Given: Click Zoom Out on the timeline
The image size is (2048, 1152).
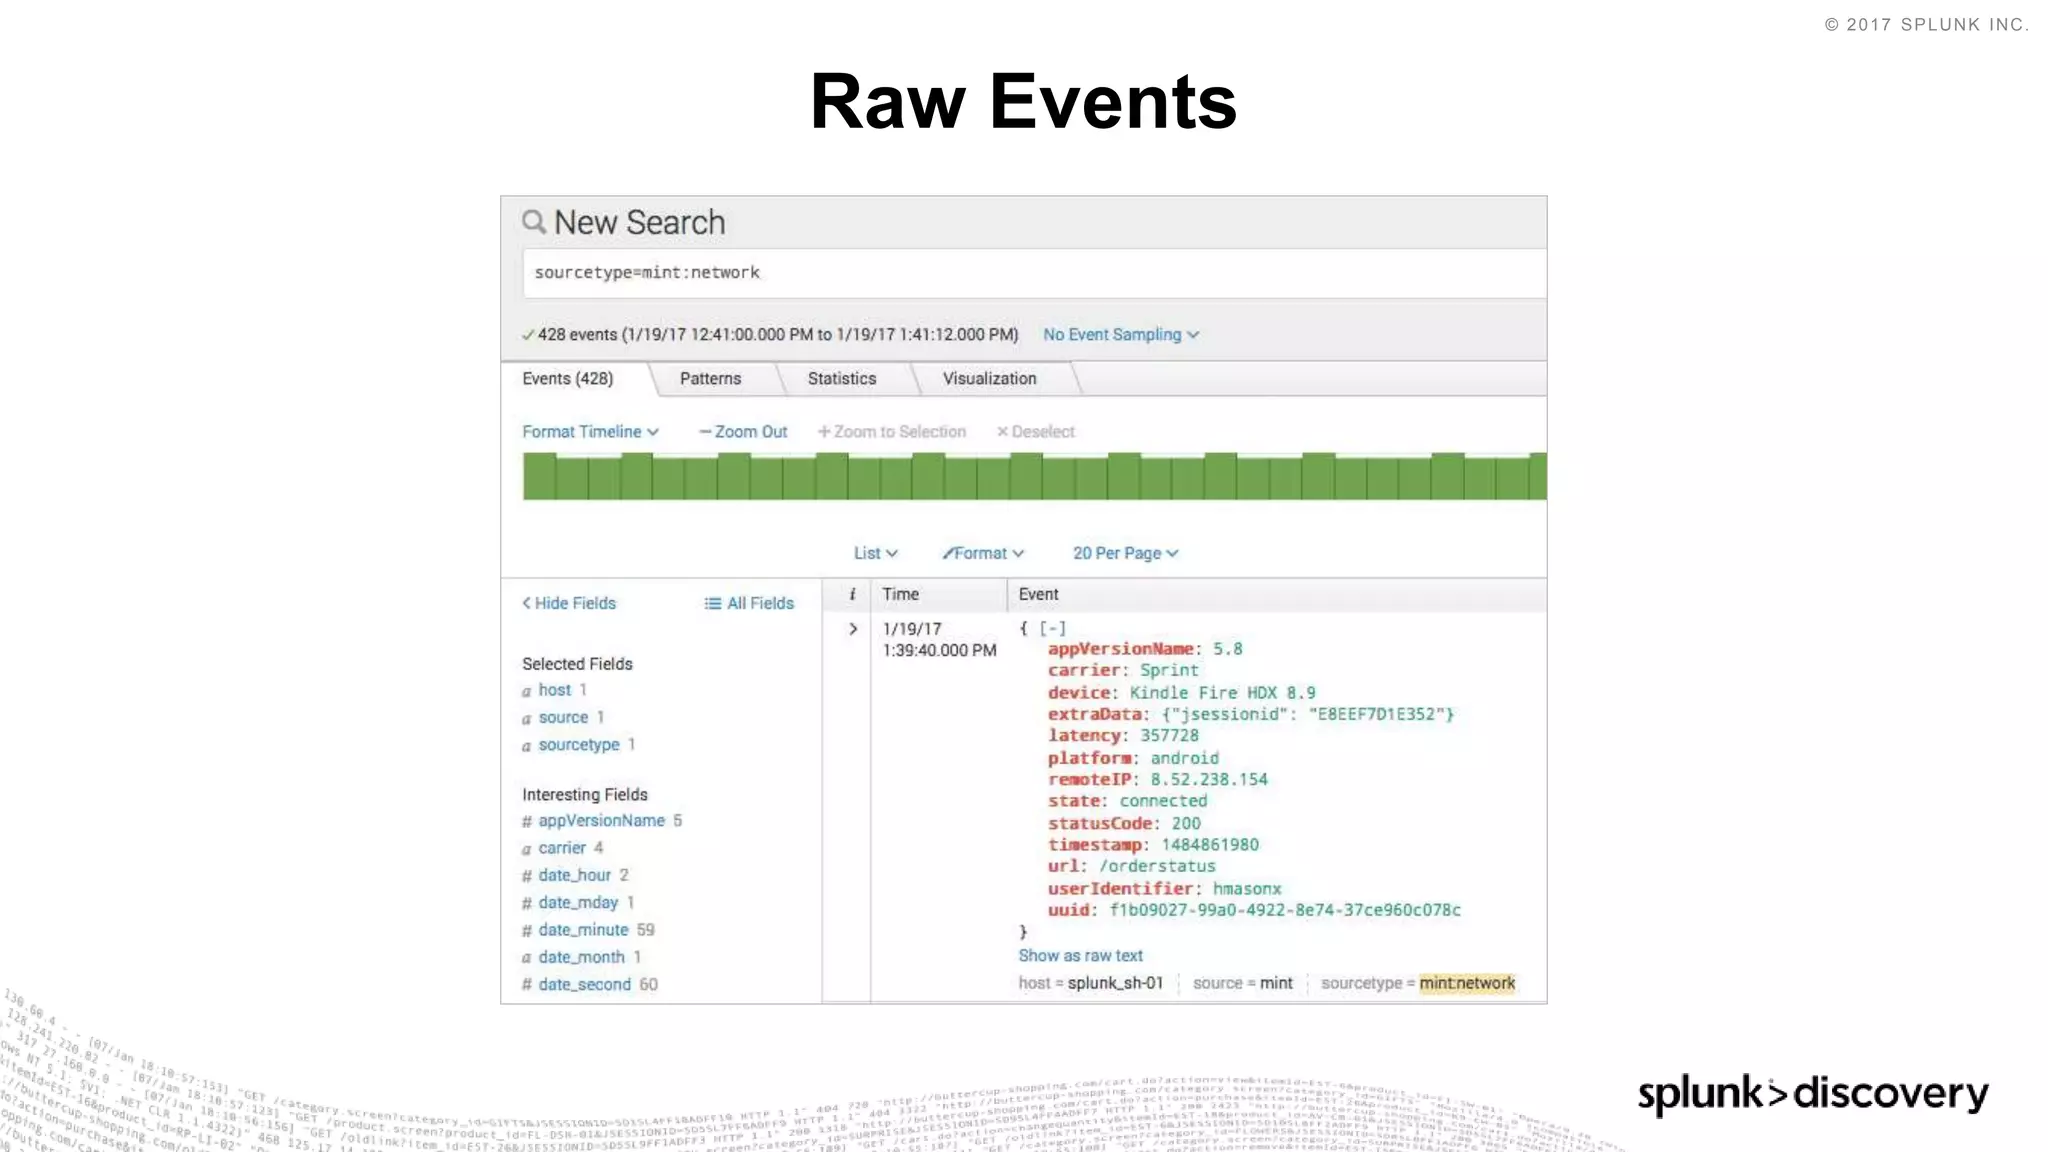Looking at the screenshot, I should coord(743,432).
